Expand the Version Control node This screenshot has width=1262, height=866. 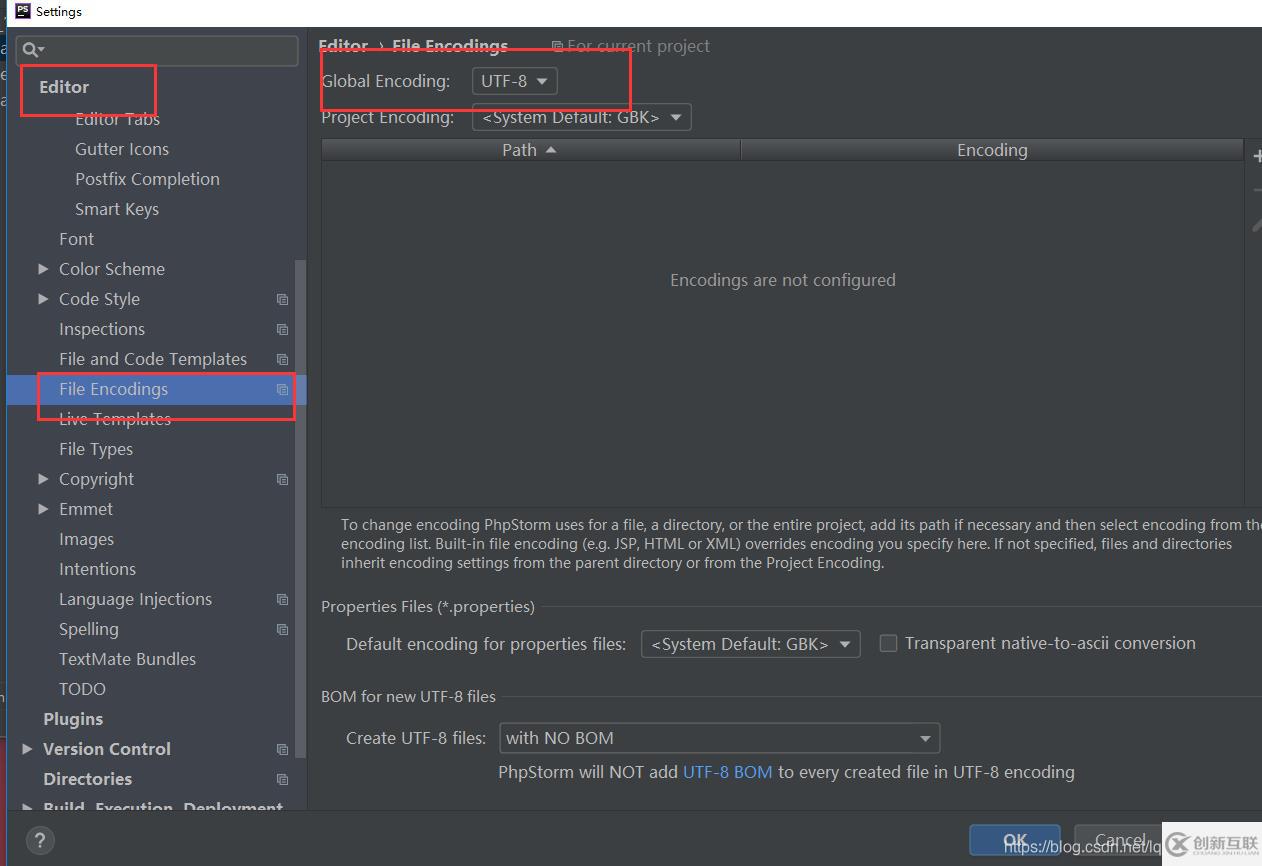pyautogui.click(x=27, y=749)
